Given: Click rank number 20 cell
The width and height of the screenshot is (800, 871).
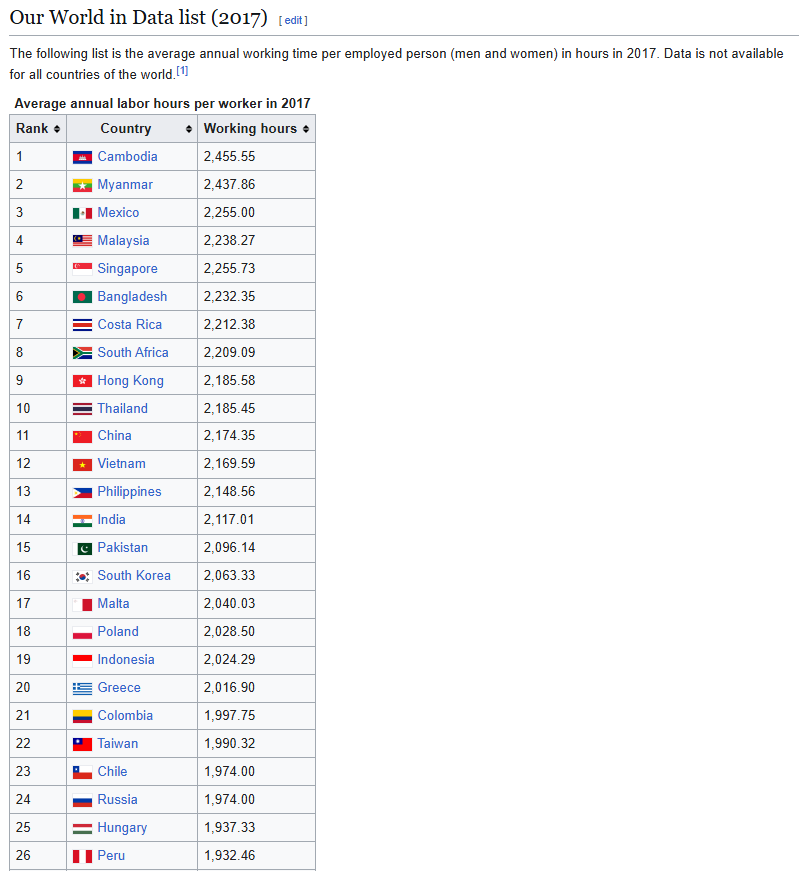Looking at the screenshot, I should 38,688.
